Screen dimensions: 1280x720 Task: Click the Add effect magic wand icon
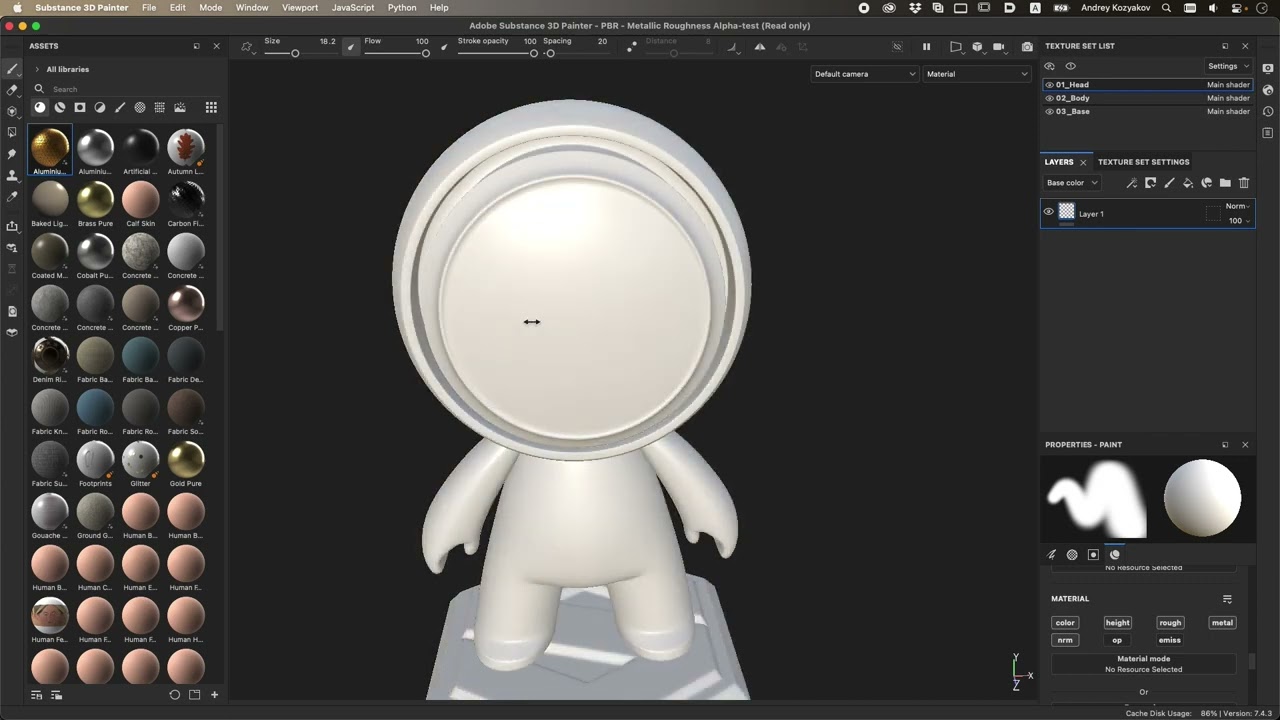[x=1131, y=183]
